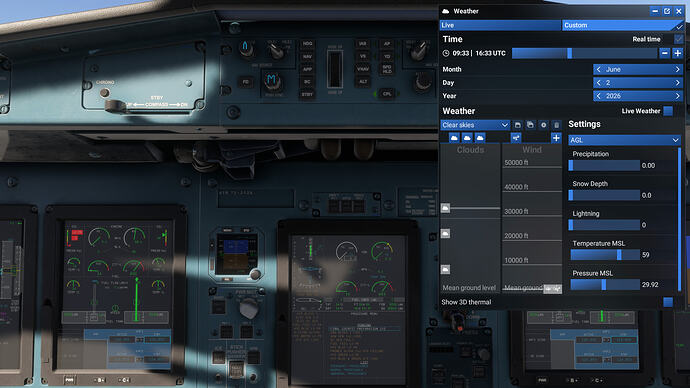Select the cloud layer handle near 20000 ft

pyautogui.click(x=445, y=233)
